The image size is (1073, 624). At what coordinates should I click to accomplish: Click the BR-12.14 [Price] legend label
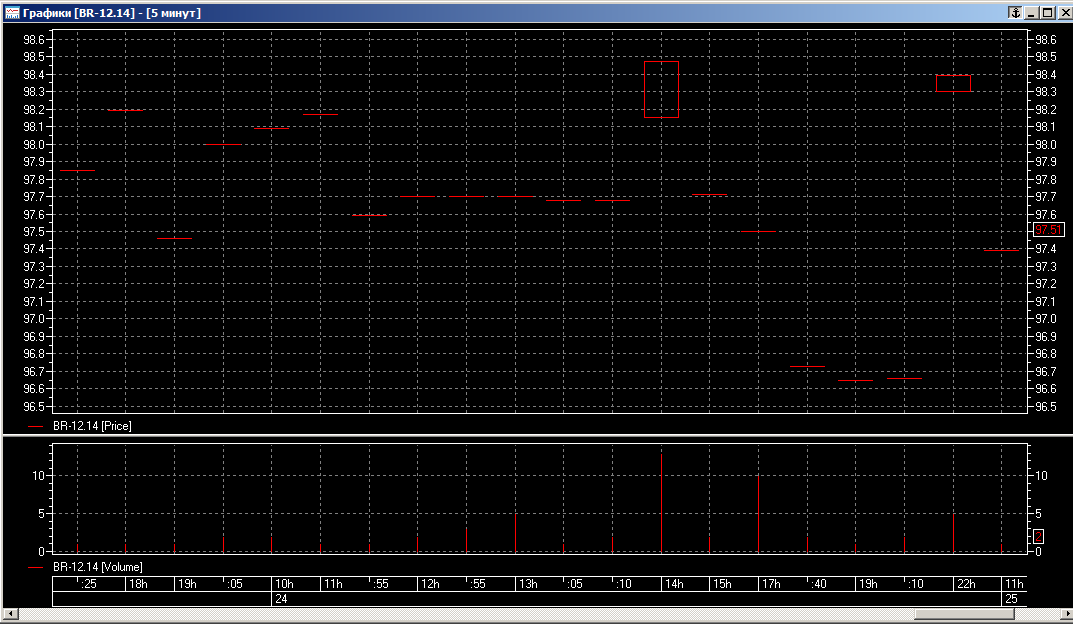(92, 426)
